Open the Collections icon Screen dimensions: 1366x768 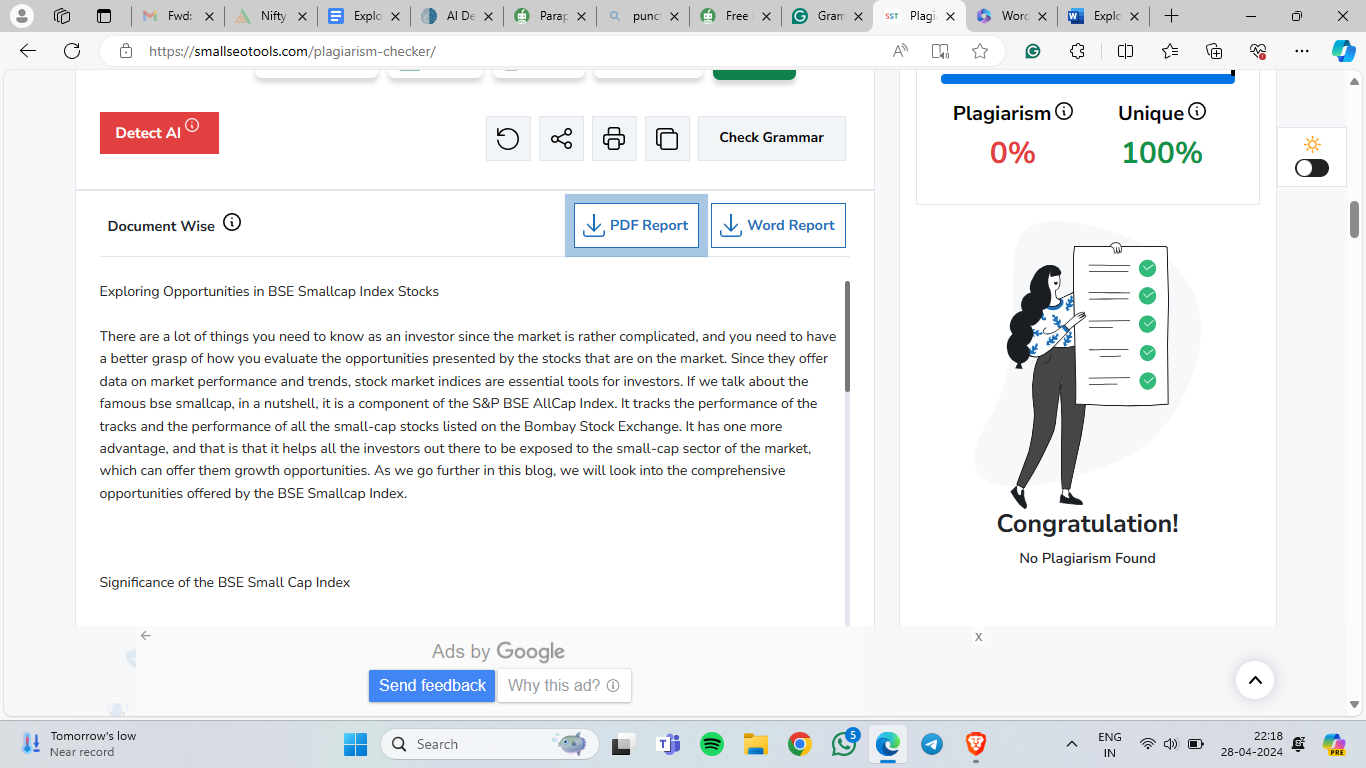[1214, 51]
